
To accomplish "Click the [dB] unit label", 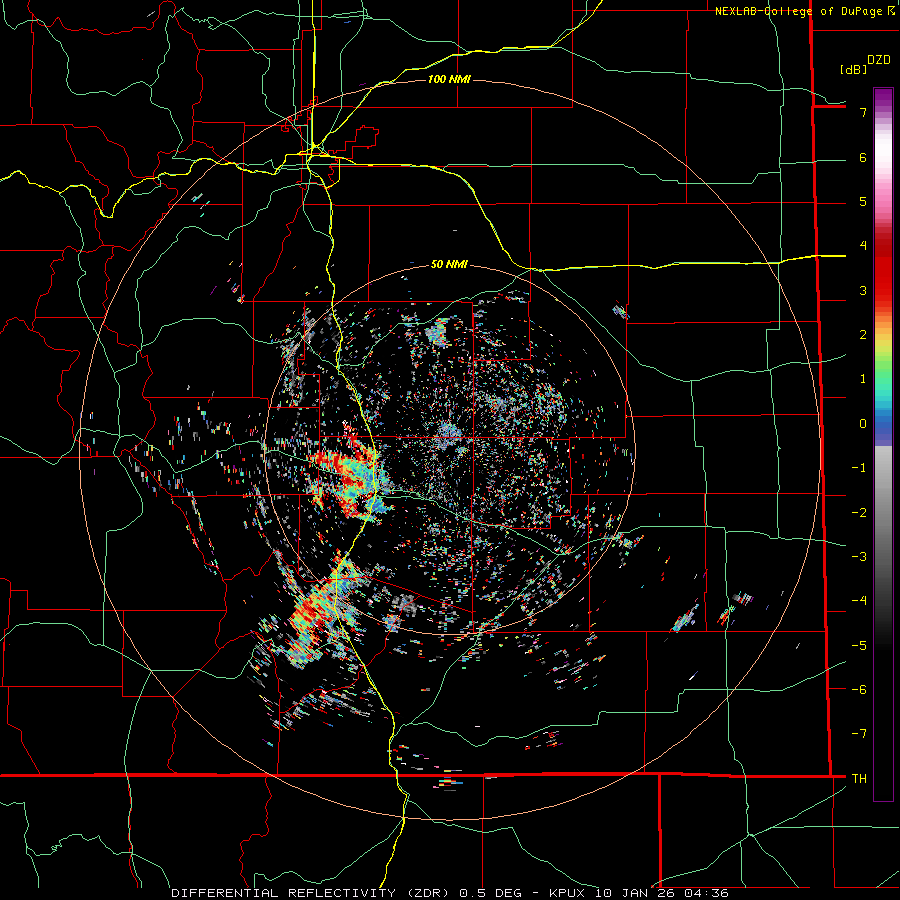I will [x=853, y=69].
